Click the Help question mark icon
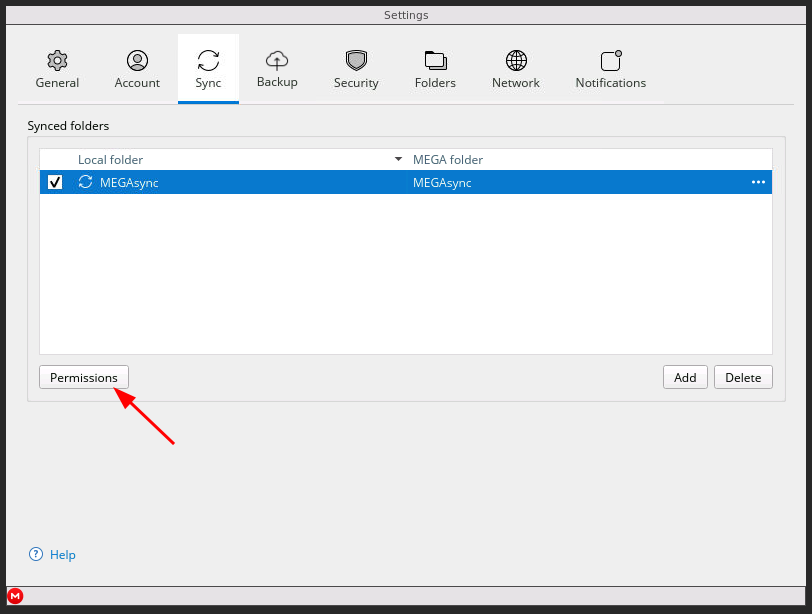 click(x=36, y=554)
